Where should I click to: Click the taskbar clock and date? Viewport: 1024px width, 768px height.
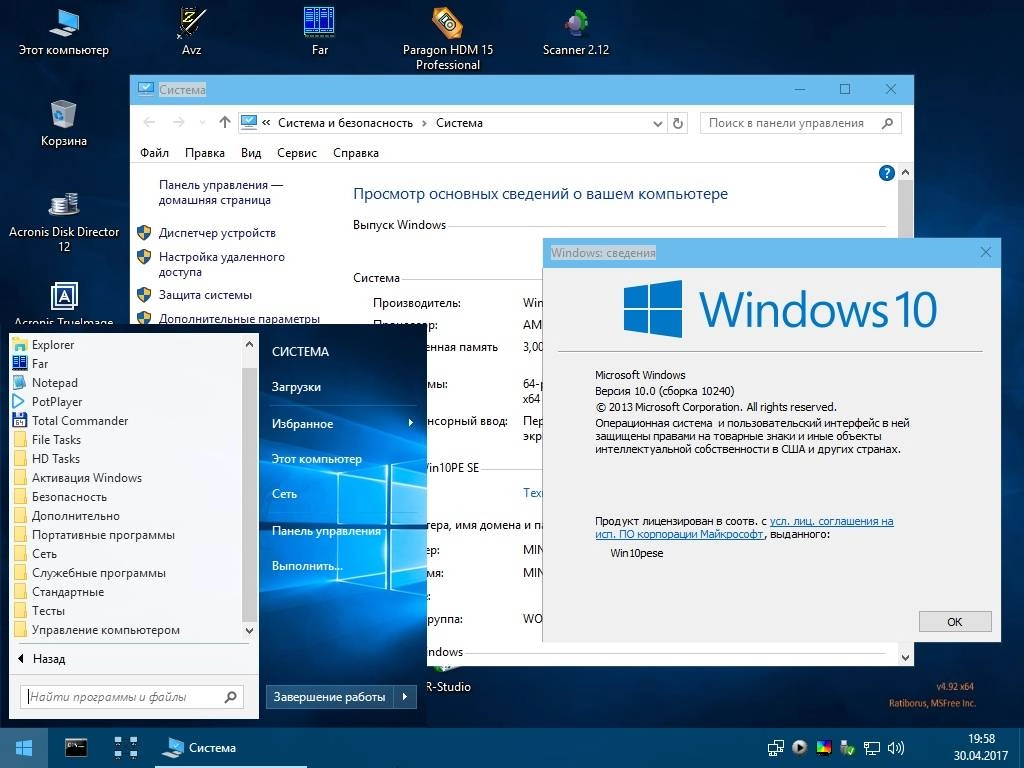(981, 748)
